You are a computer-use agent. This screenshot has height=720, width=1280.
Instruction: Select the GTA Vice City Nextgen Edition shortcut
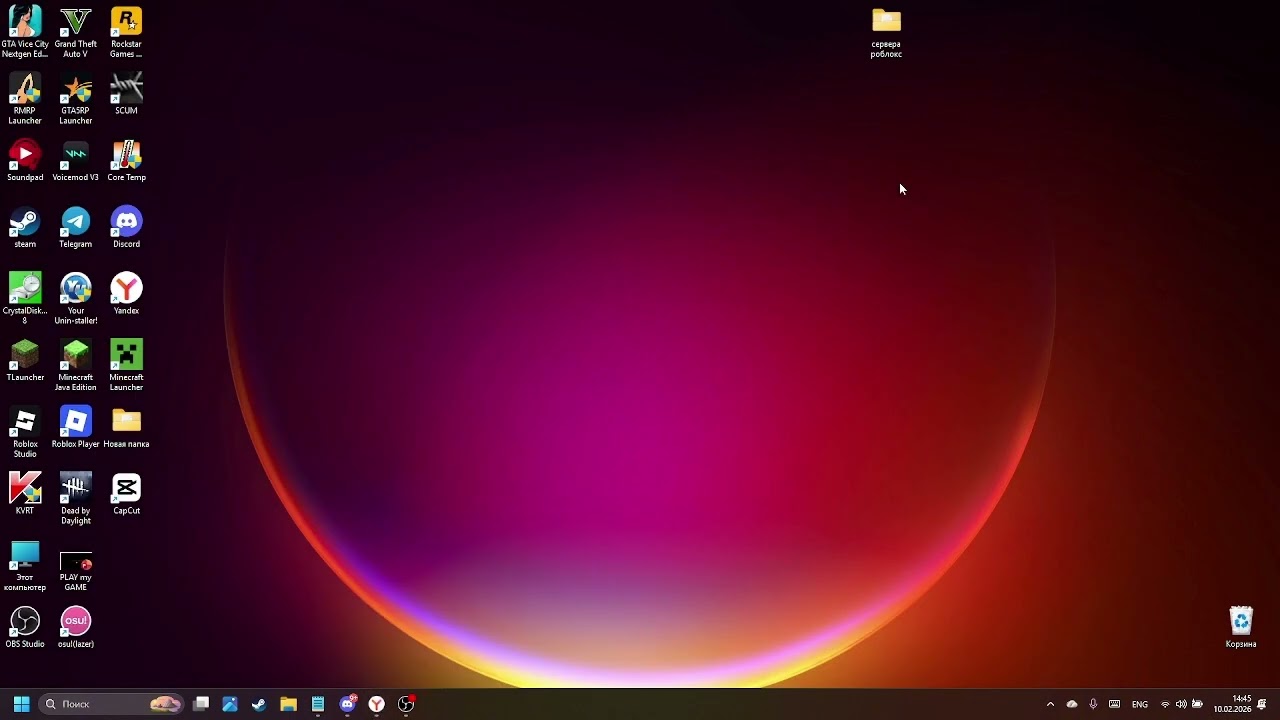click(x=25, y=32)
